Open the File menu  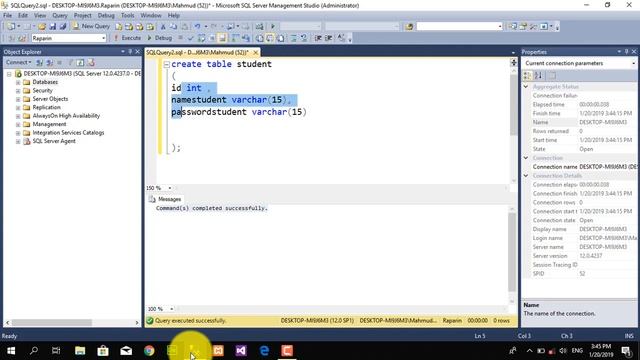click(x=8, y=16)
